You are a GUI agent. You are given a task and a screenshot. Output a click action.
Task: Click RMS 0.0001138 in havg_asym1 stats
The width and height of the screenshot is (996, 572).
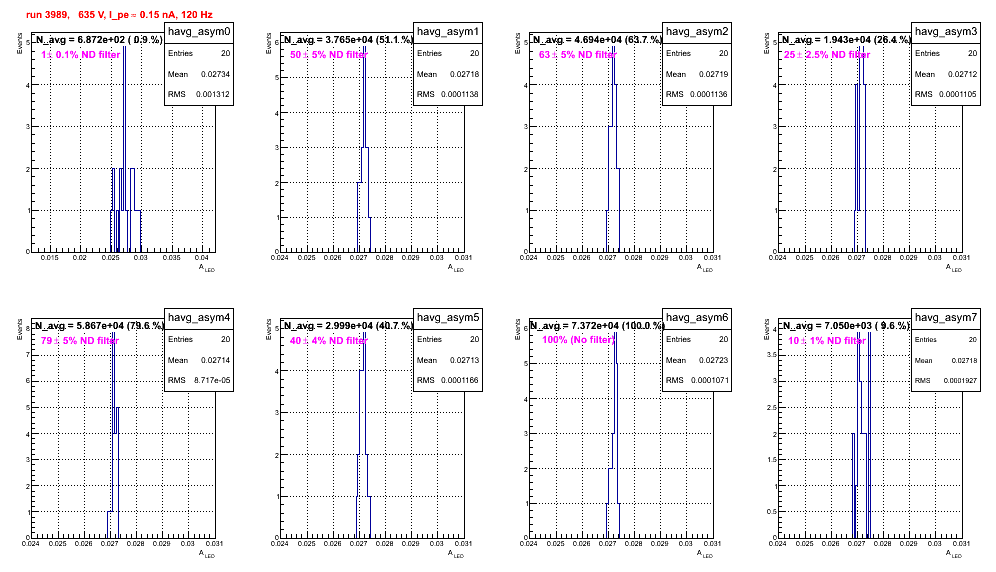pos(448,94)
